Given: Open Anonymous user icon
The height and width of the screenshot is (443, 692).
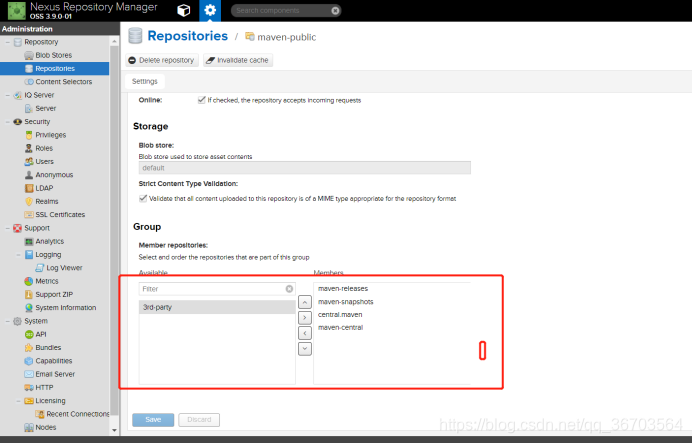Looking at the screenshot, I should point(29,175).
